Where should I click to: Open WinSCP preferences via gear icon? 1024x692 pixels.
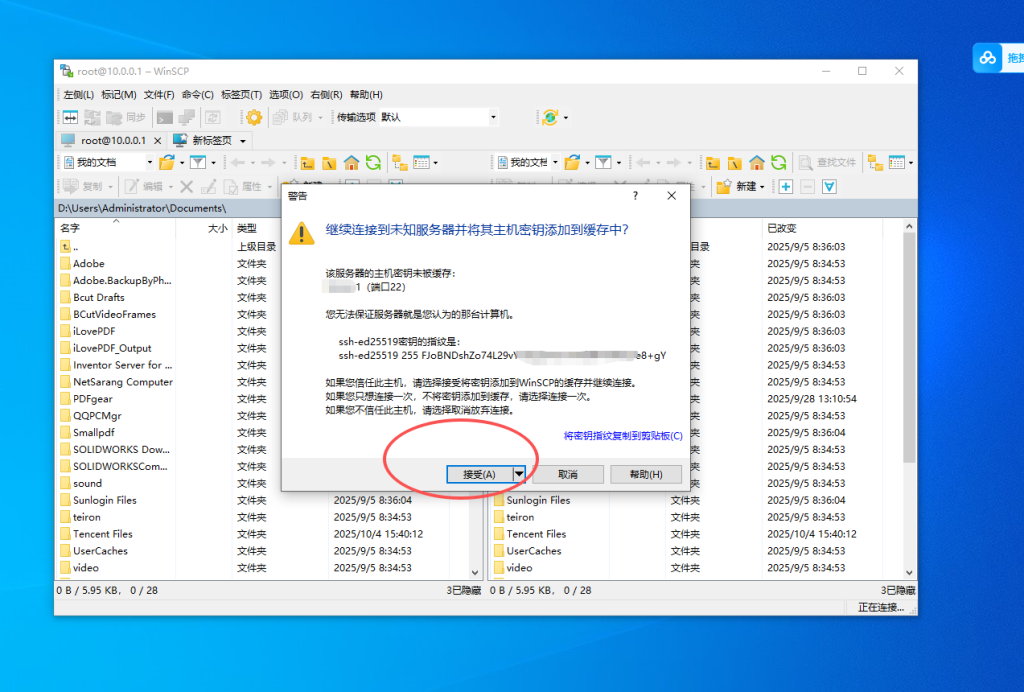(x=255, y=116)
